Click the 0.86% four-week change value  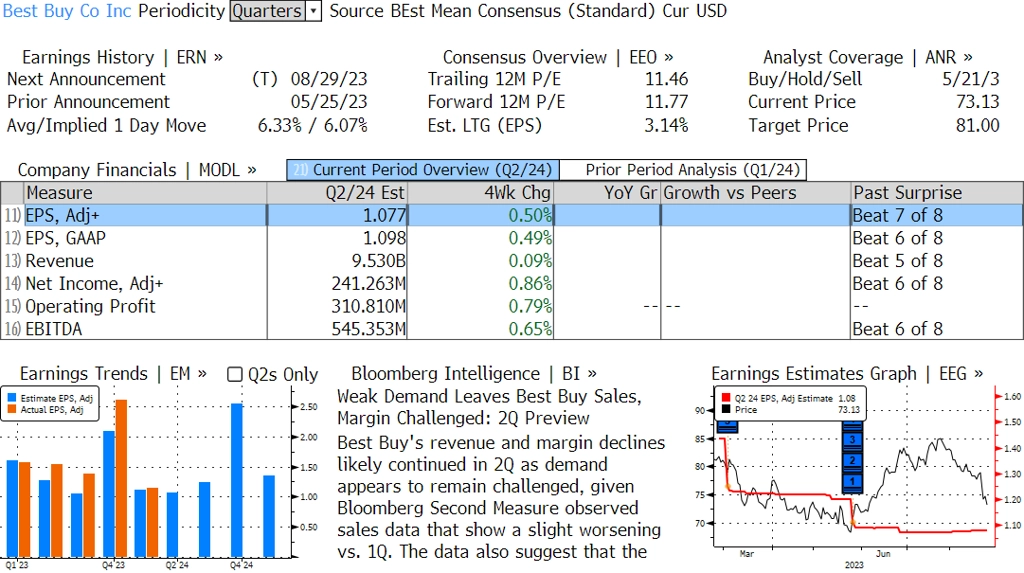point(530,284)
